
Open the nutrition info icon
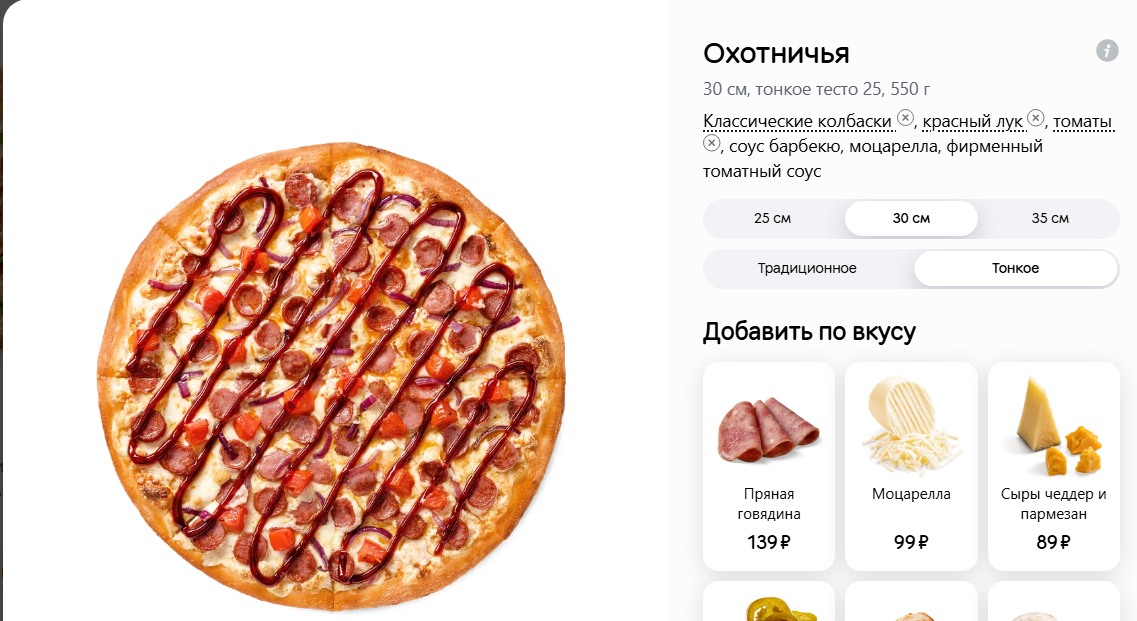pyautogui.click(x=1107, y=51)
